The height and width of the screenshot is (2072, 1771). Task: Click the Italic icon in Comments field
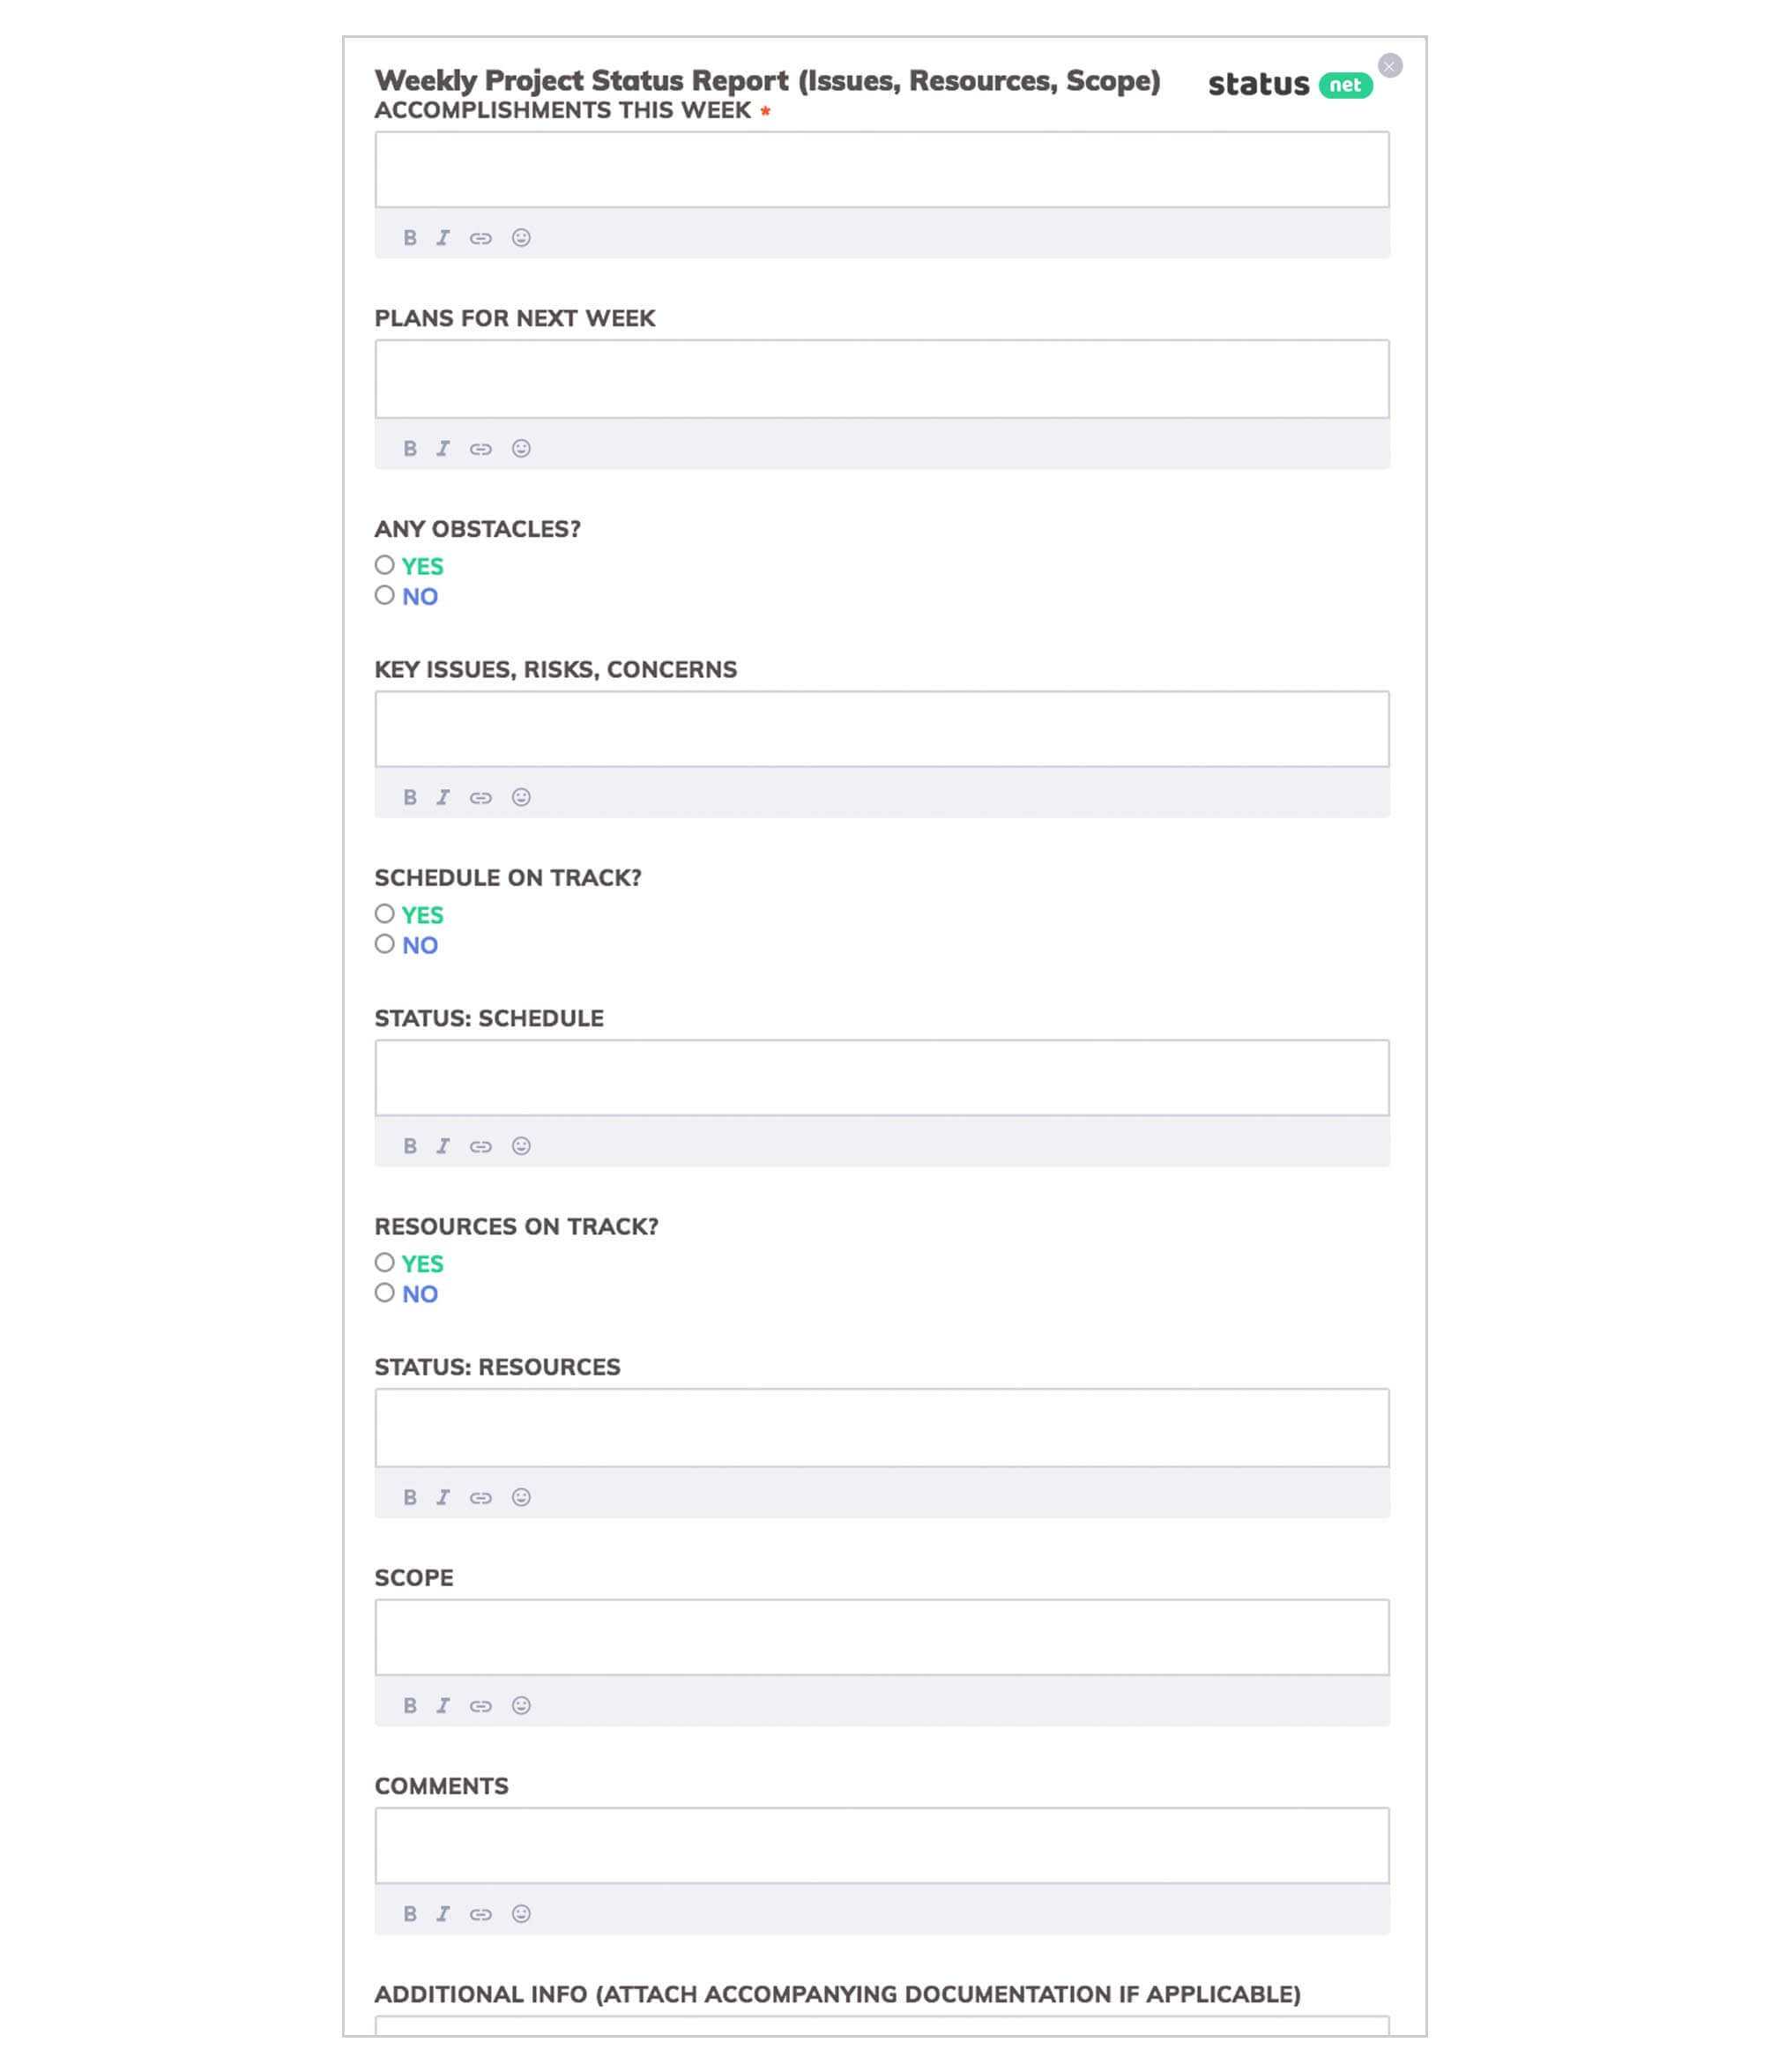point(444,1914)
